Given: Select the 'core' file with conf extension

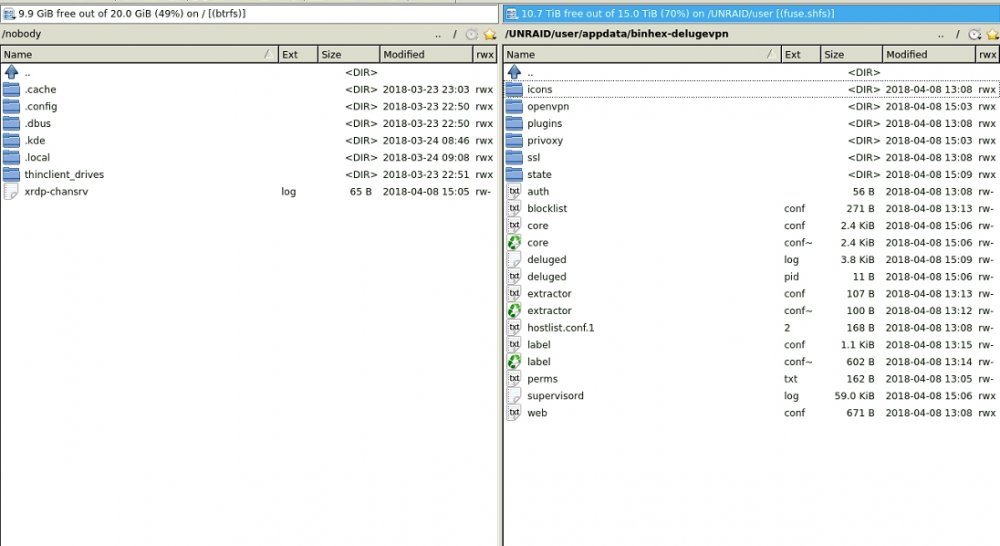Looking at the screenshot, I should pyautogui.click(x=538, y=225).
